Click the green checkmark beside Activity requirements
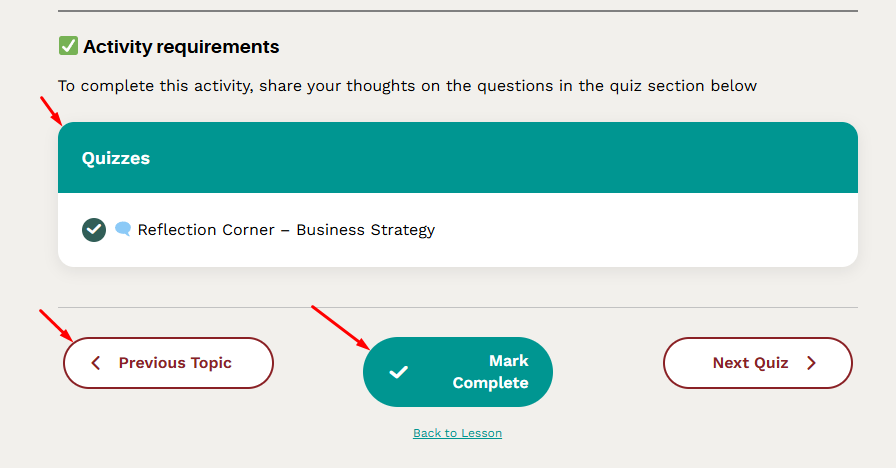 pos(68,46)
